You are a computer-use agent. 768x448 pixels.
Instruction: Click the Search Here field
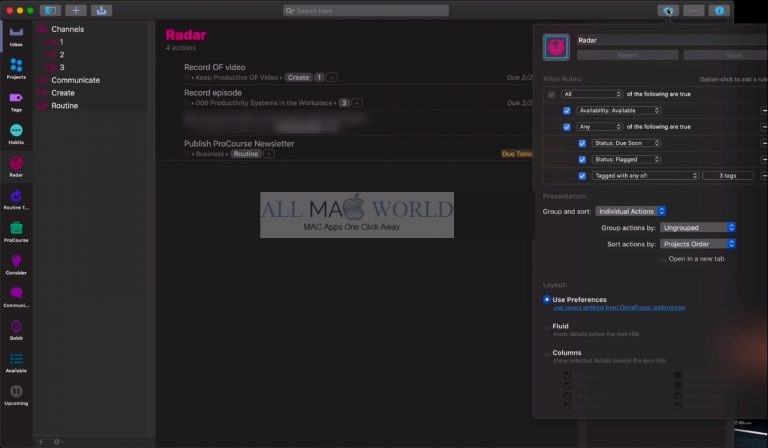click(365, 10)
